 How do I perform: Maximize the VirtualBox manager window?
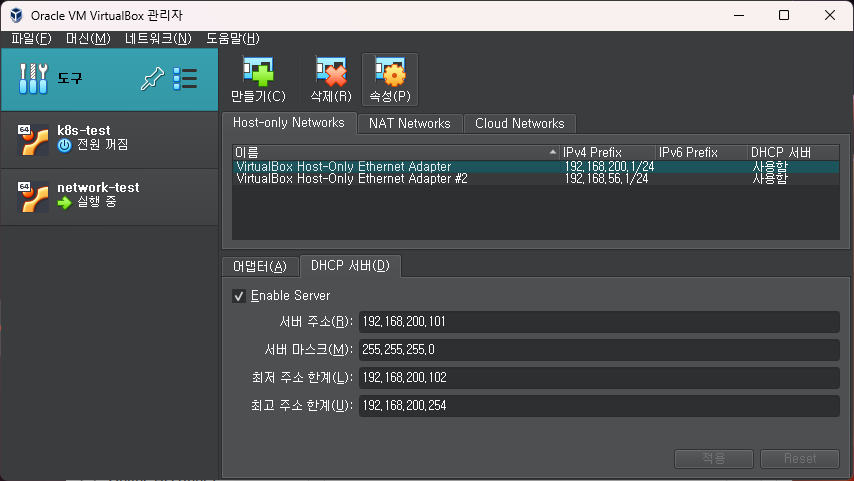pos(784,15)
